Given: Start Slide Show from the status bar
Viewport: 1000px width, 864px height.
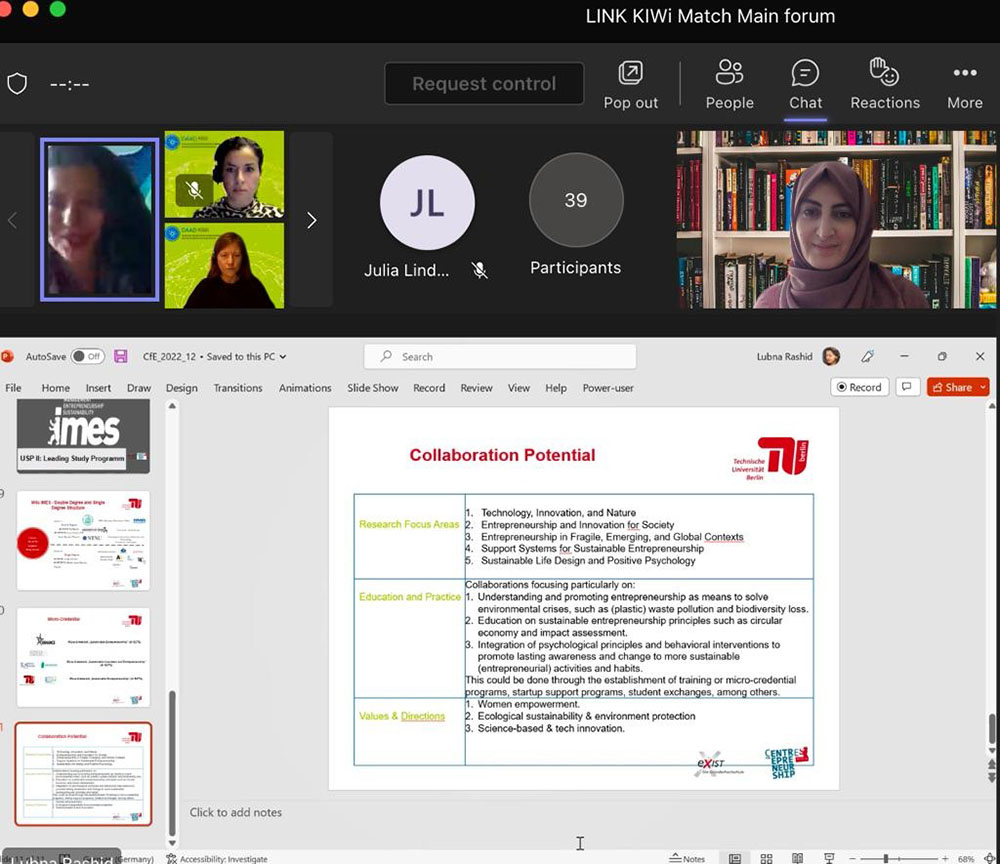Looking at the screenshot, I should click(x=828, y=858).
